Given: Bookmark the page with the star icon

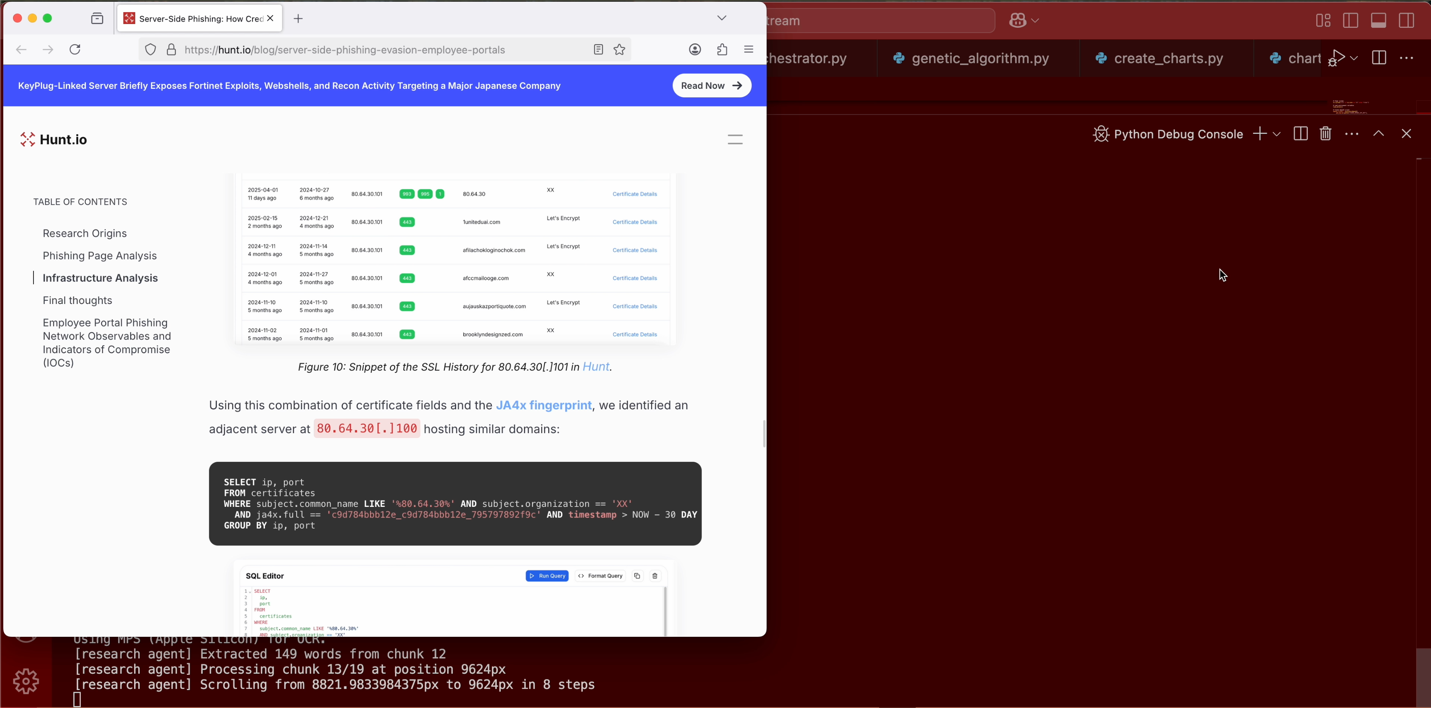Looking at the screenshot, I should 619,50.
